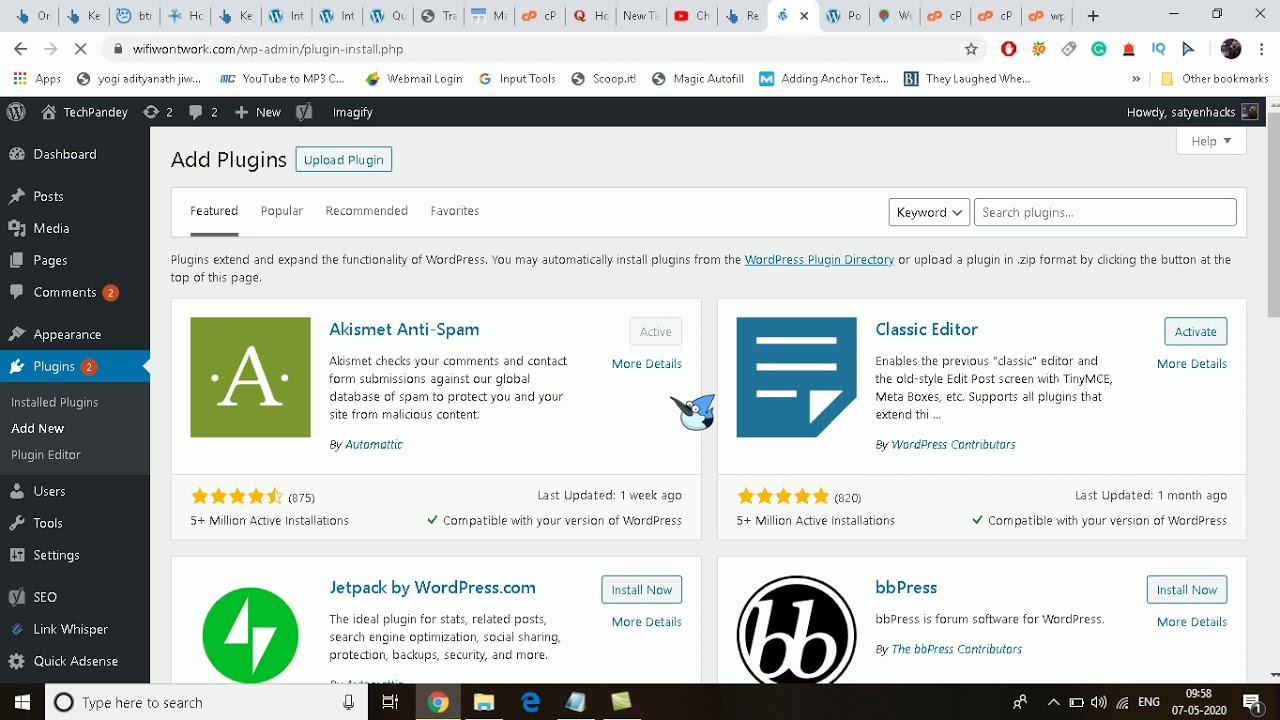Open comments bubble in admin bar
The height and width of the screenshot is (720, 1280).
click(x=203, y=112)
